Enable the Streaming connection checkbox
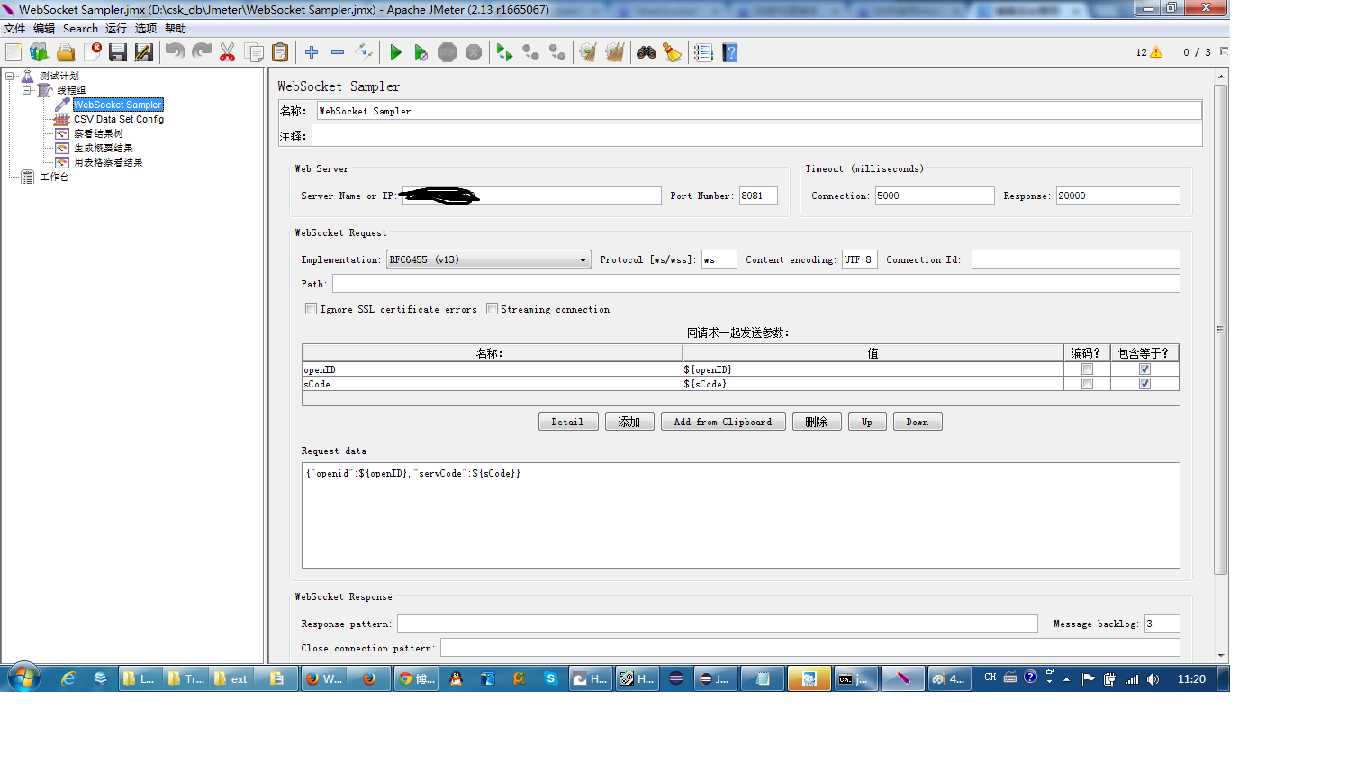1366x768 pixels. pyautogui.click(x=492, y=309)
